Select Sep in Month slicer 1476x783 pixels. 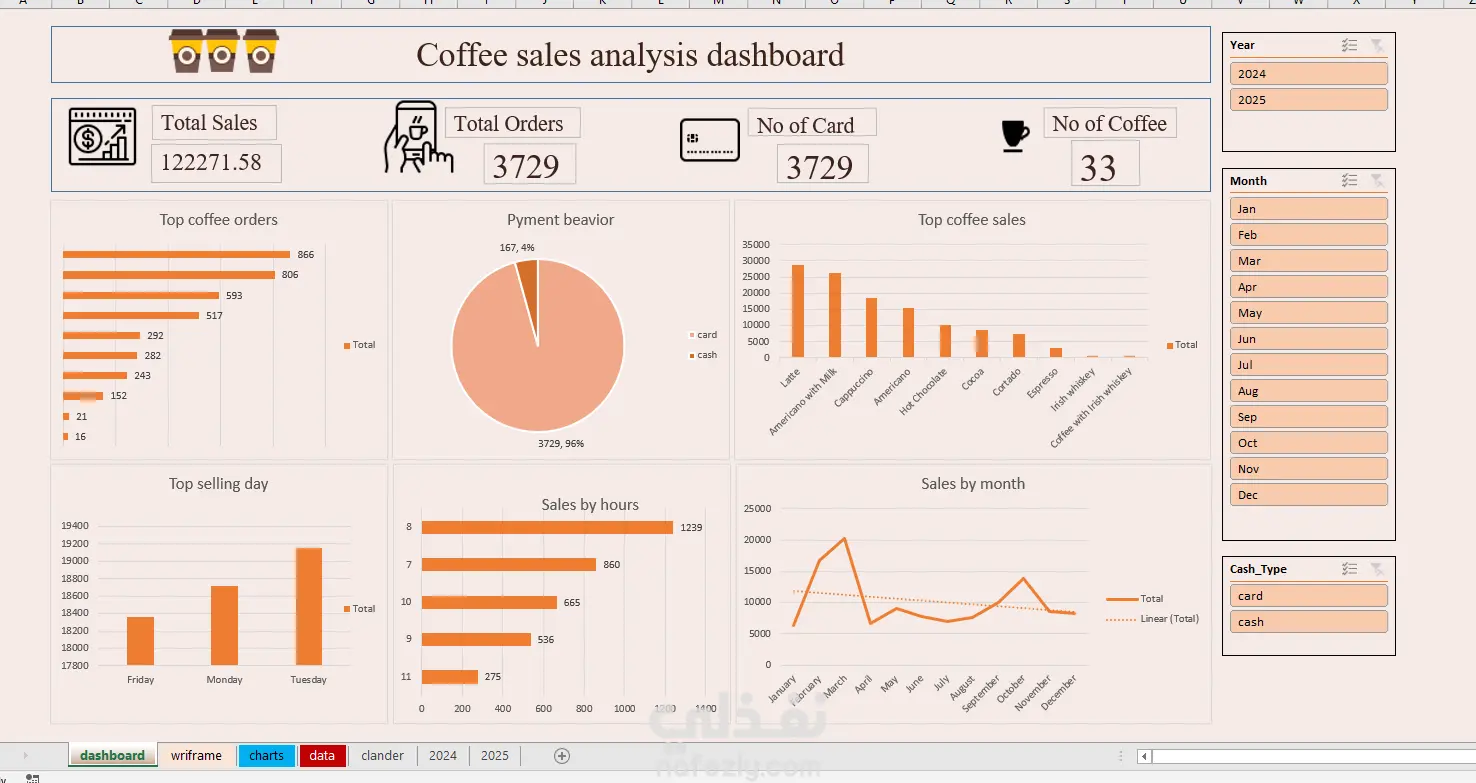1309,417
